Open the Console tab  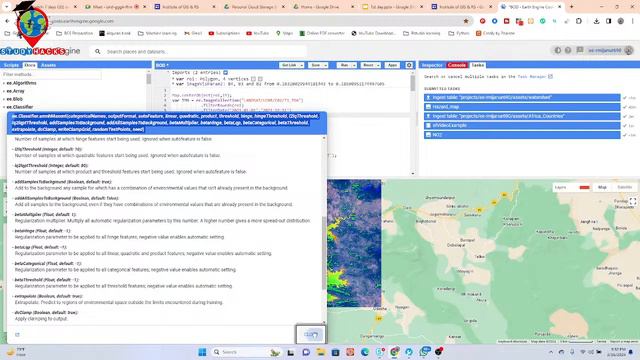tap(457, 65)
